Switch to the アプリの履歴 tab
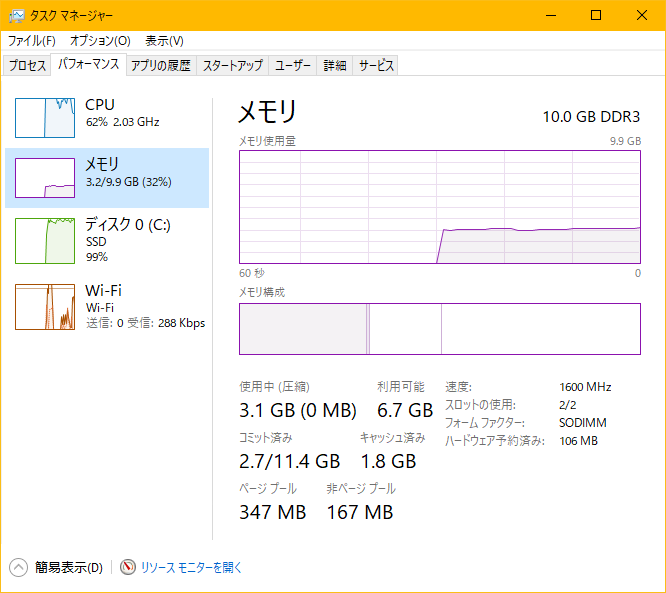This screenshot has height=593, width=666. (x=161, y=65)
